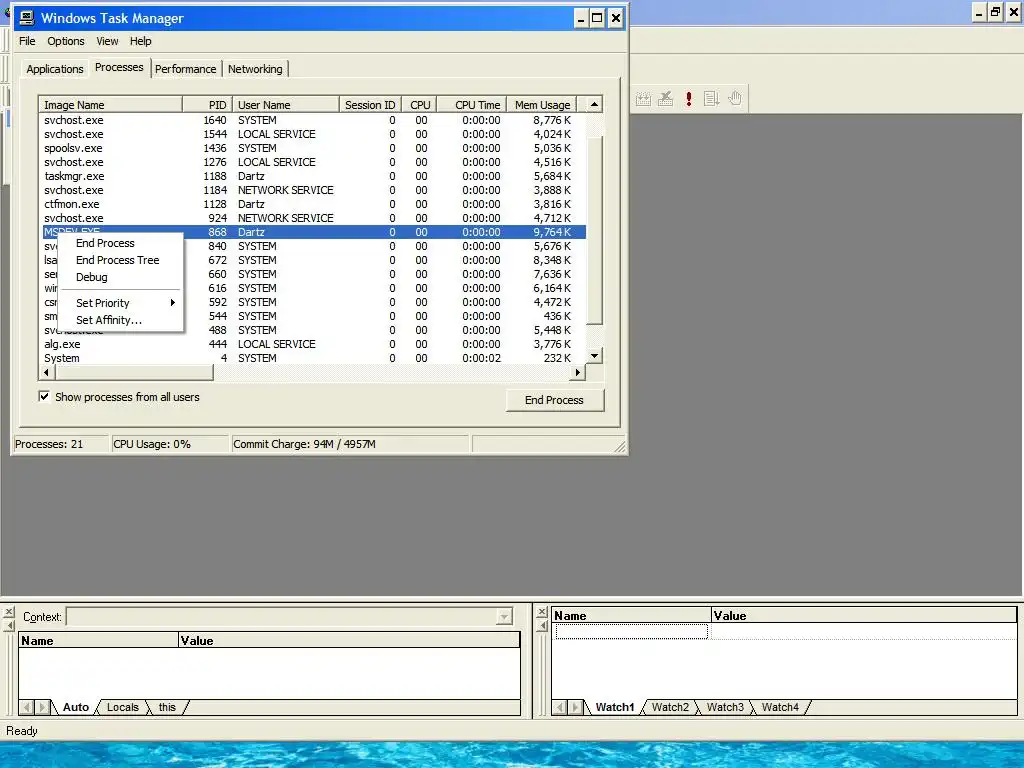The height and width of the screenshot is (768, 1024).
Task: Sort processes by PID column header
Action: pyautogui.click(x=207, y=104)
